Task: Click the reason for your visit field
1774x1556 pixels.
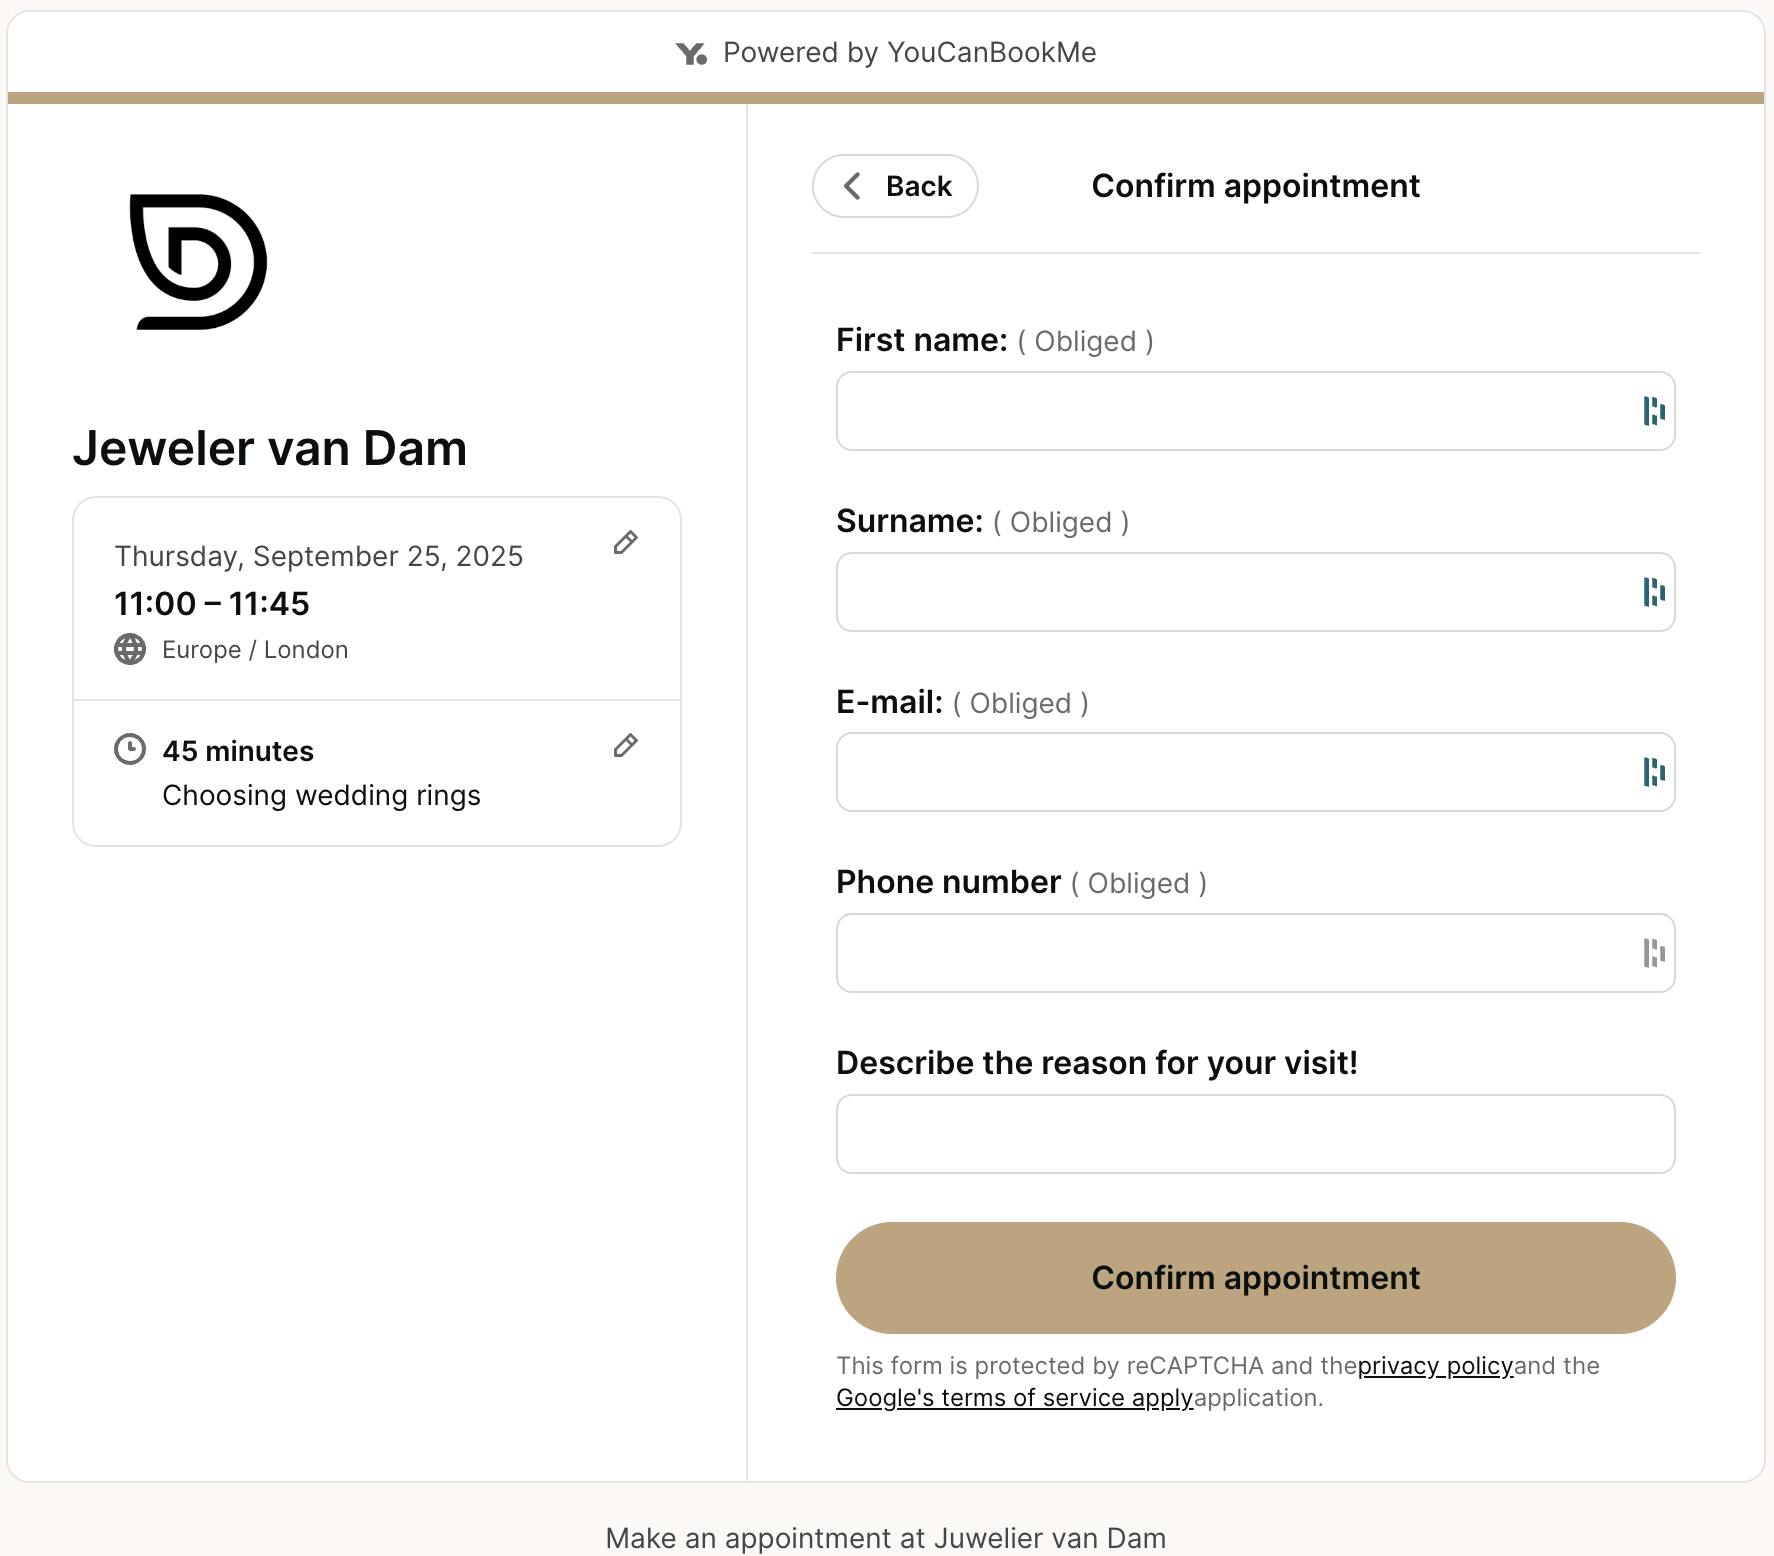Action: coord(1255,1134)
